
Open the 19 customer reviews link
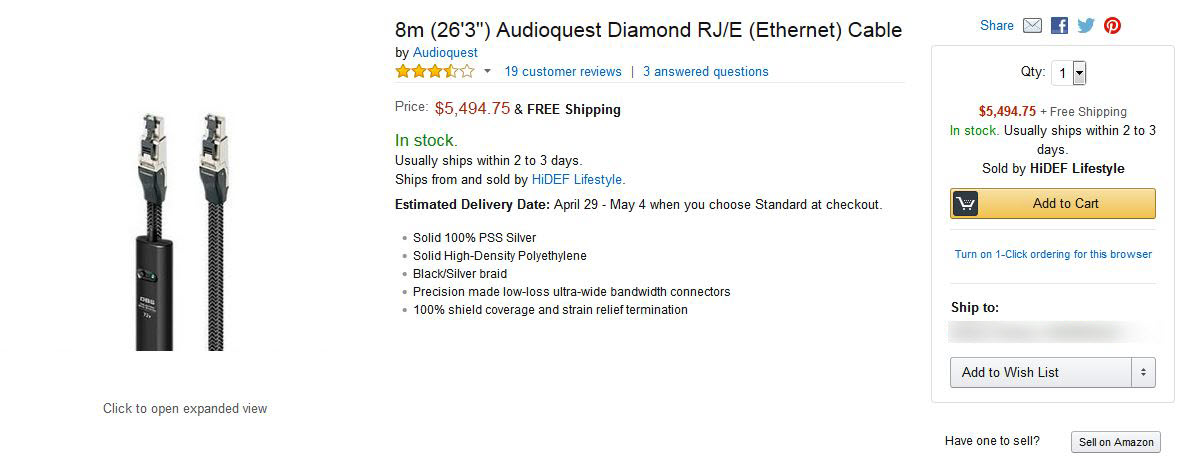point(563,71)
